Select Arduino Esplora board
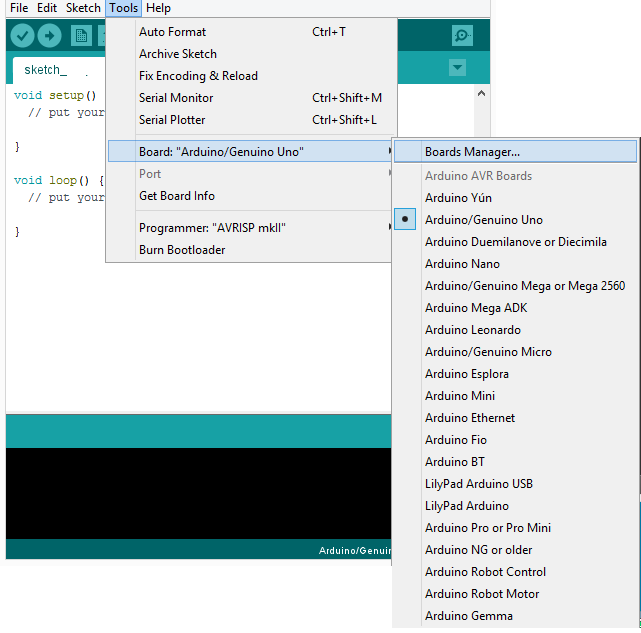 (x=515, y=374)
